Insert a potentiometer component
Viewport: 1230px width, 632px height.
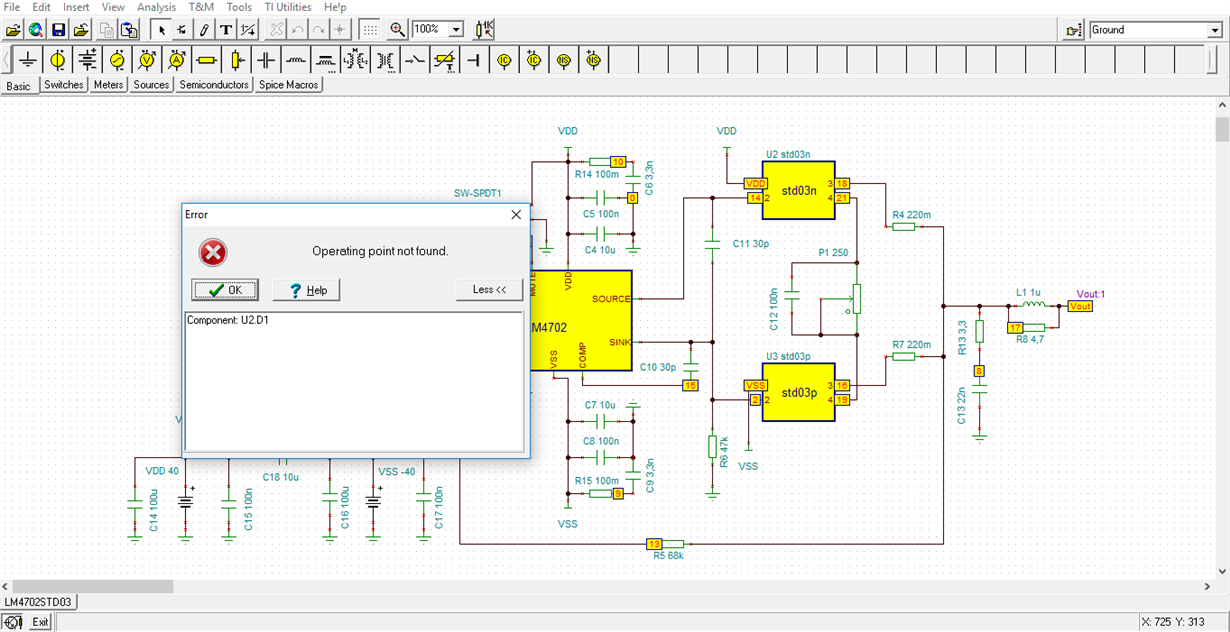(x=237, y=60)
